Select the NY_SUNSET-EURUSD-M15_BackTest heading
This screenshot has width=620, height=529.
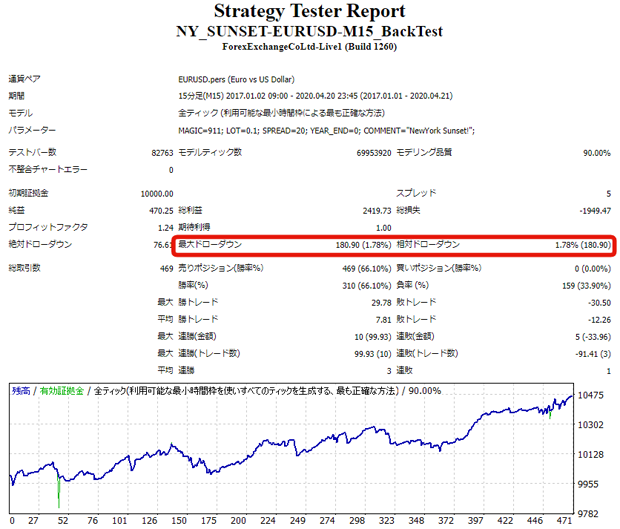pos(310,31)
